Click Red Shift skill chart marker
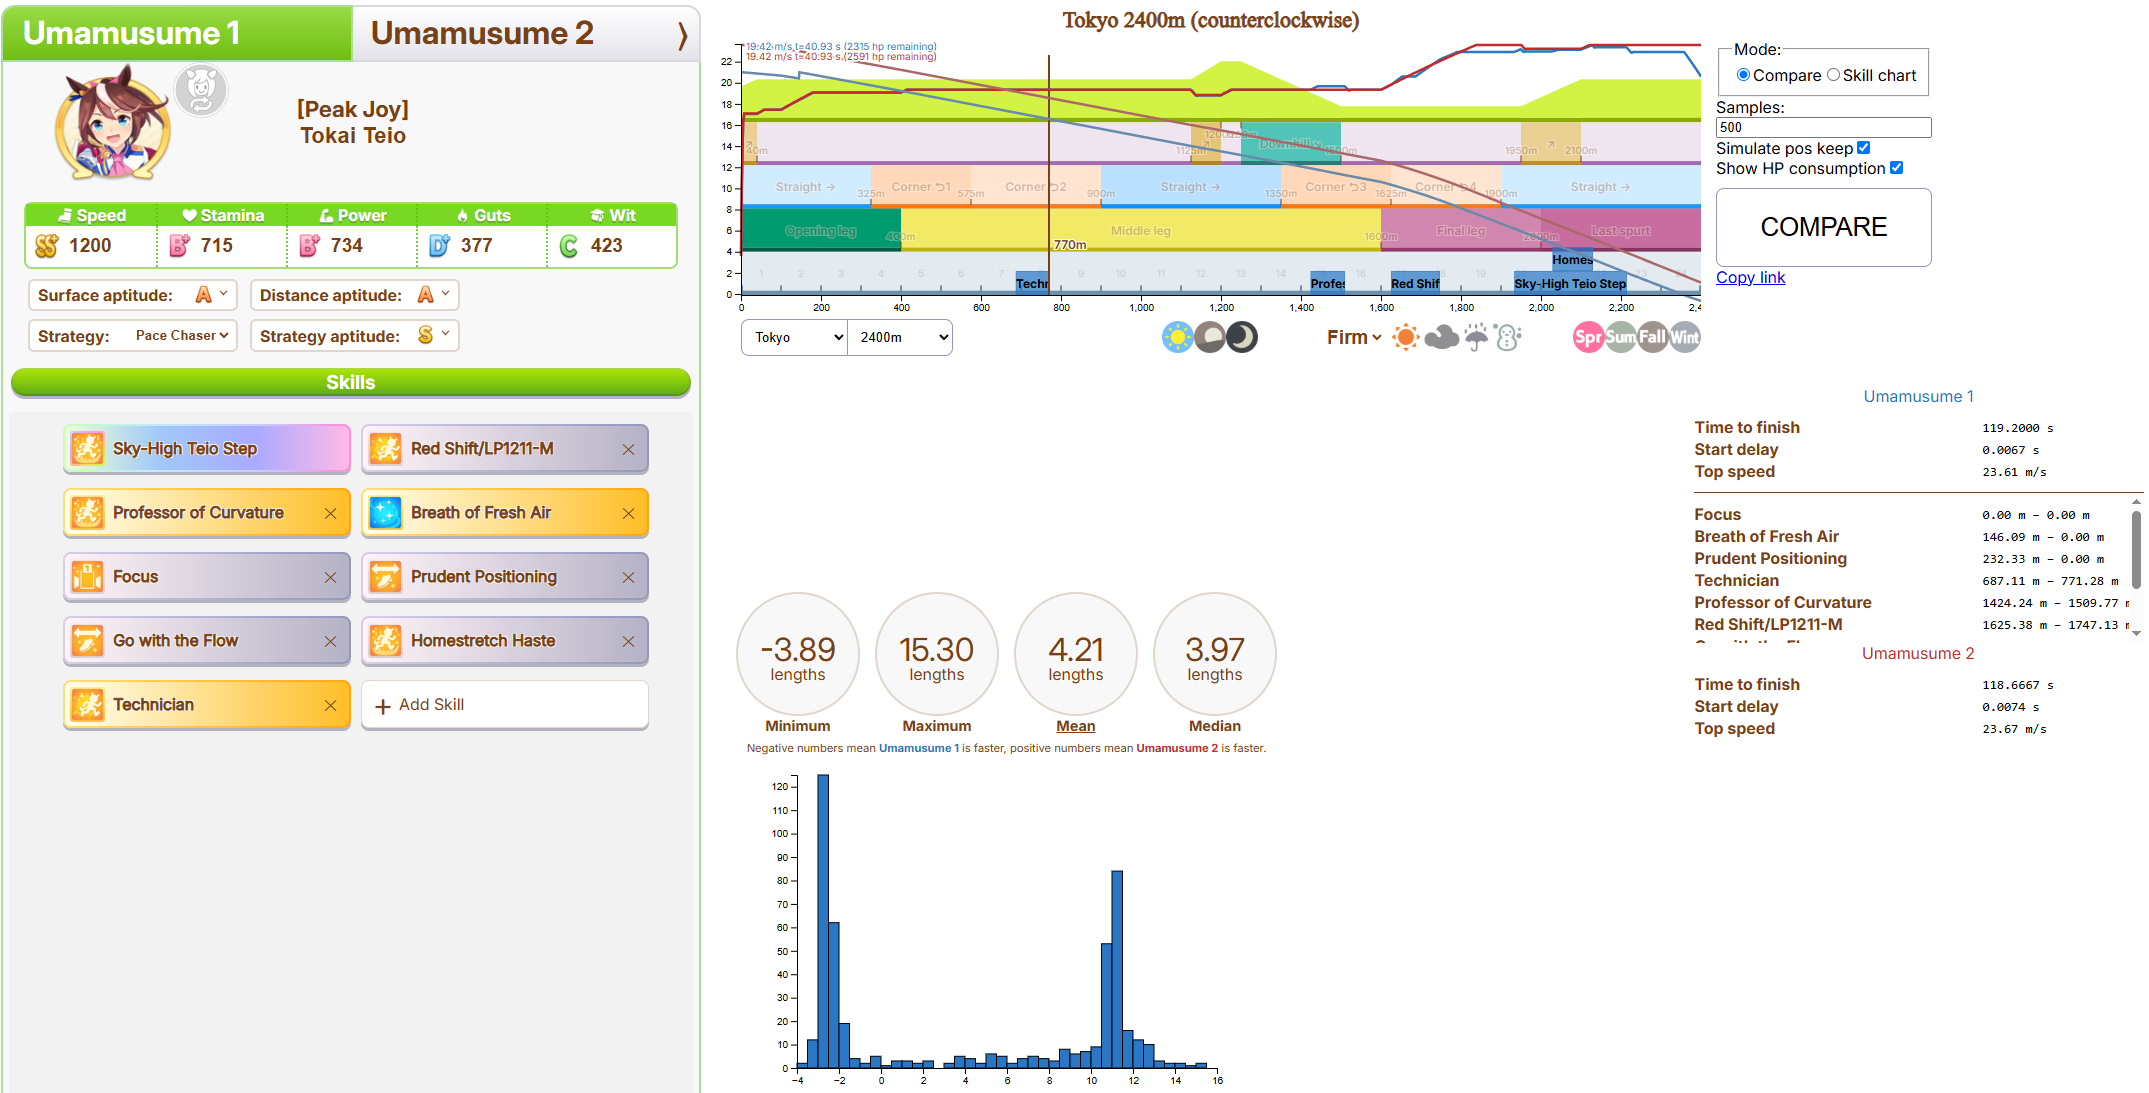Viewport: 2149px width, 1093px height. coord(1415,284)
